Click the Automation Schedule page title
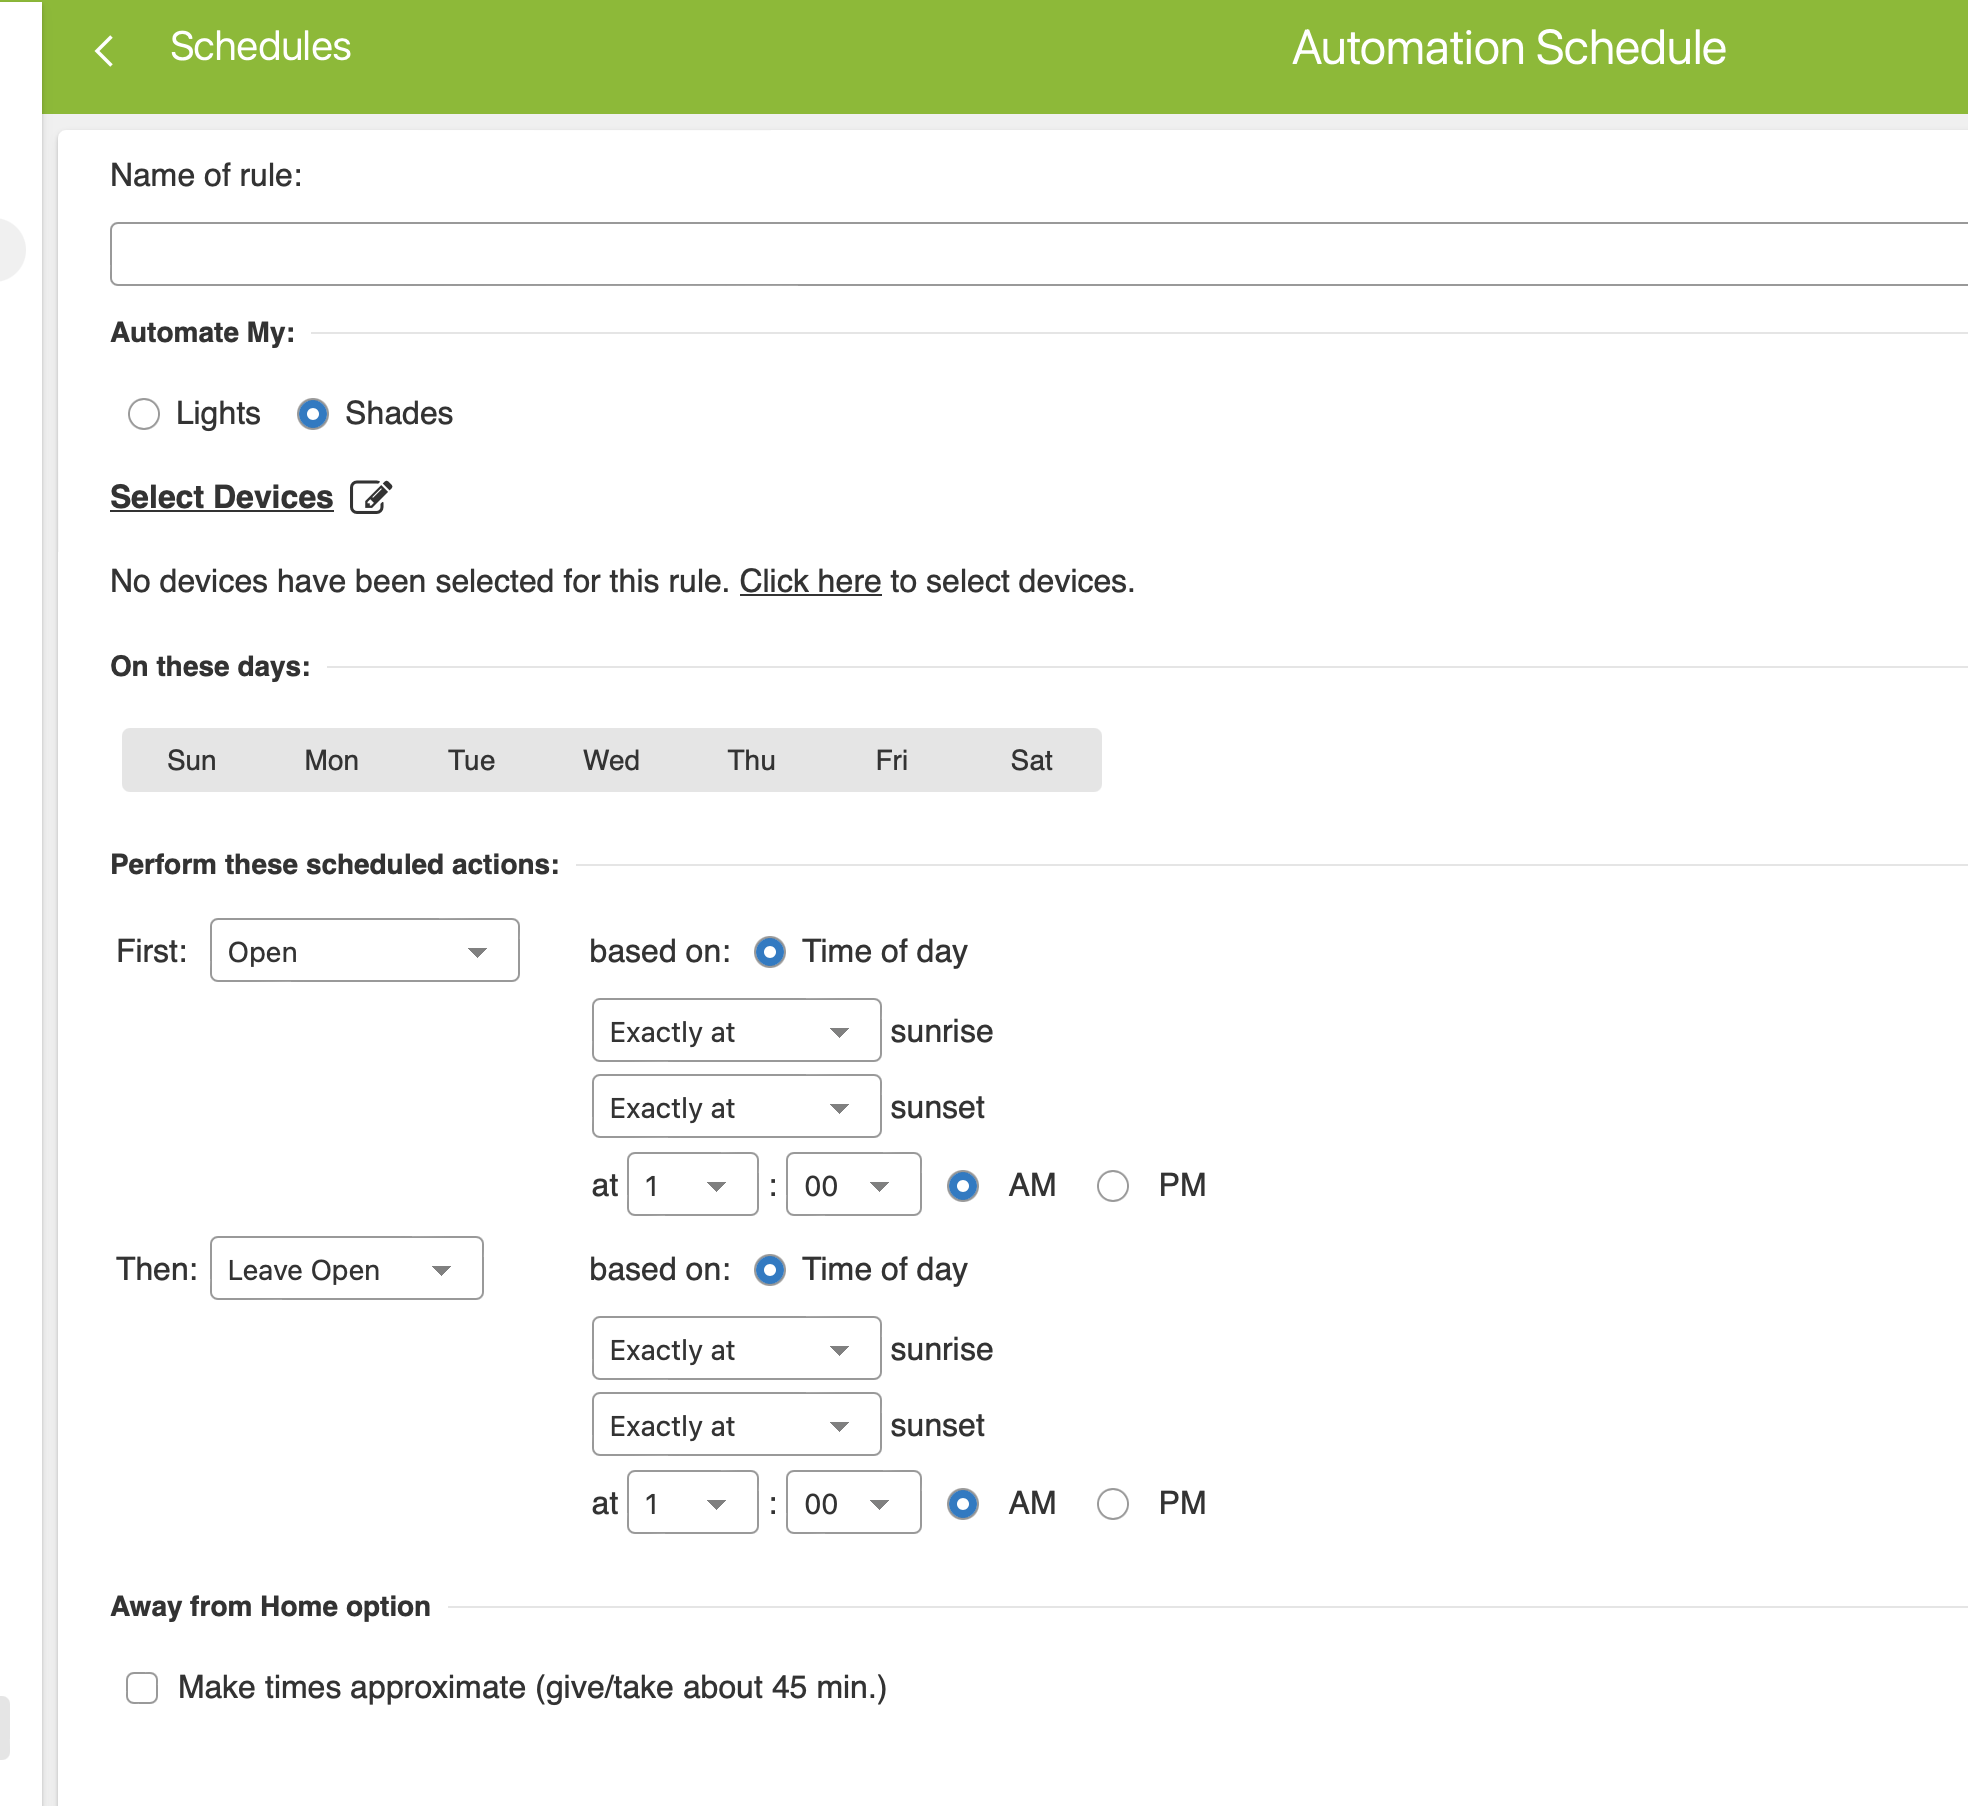This screenshot has width=1968, height=1806. 1509,48
